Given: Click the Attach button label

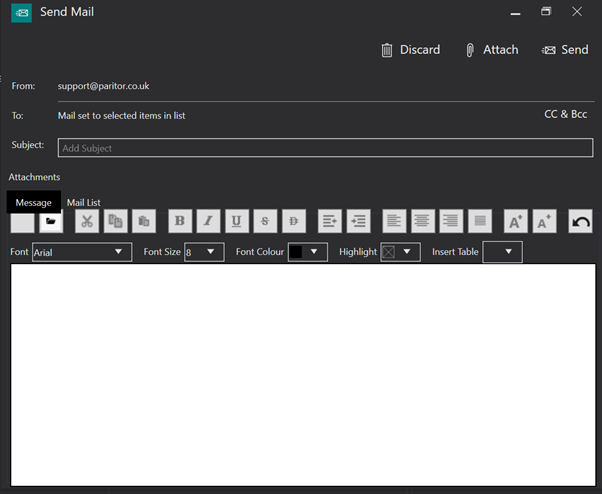Looking at the screenshot, I should point(501,50).
